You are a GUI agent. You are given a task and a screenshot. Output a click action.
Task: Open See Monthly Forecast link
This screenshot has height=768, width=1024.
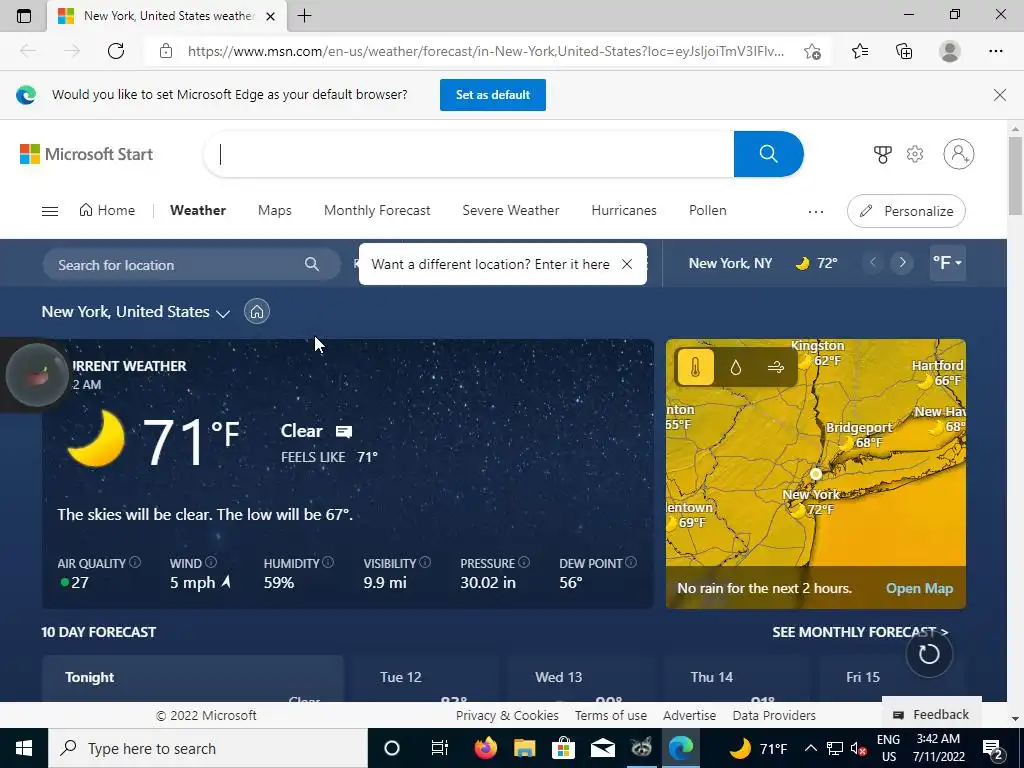860,632
